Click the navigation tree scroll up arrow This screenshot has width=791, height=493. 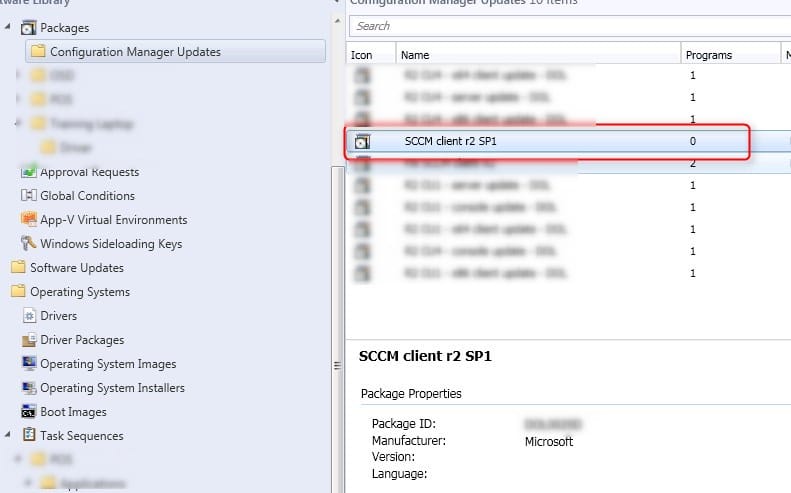pos(337,21)
